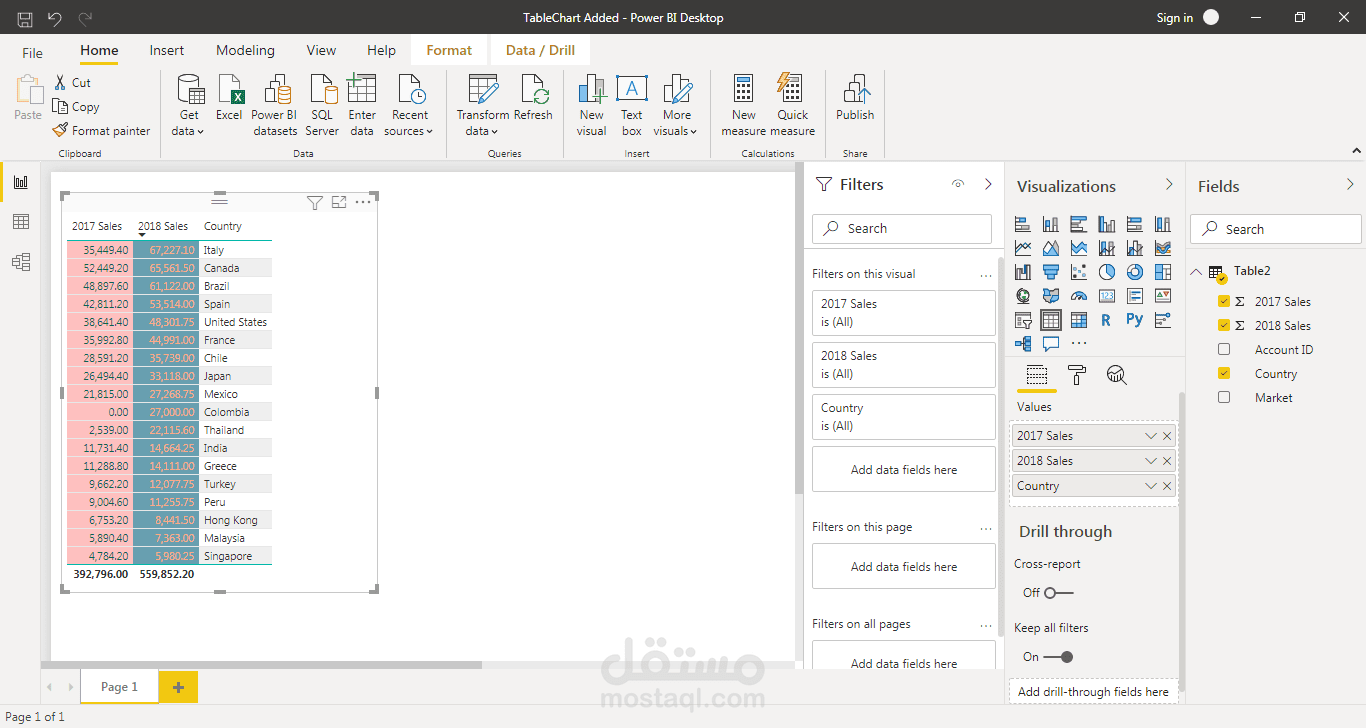Viewport: 1366px width, 728px height.
Task: Click the filter icon on the table visual
Action: pyautogui.click(x=315, y=203)
